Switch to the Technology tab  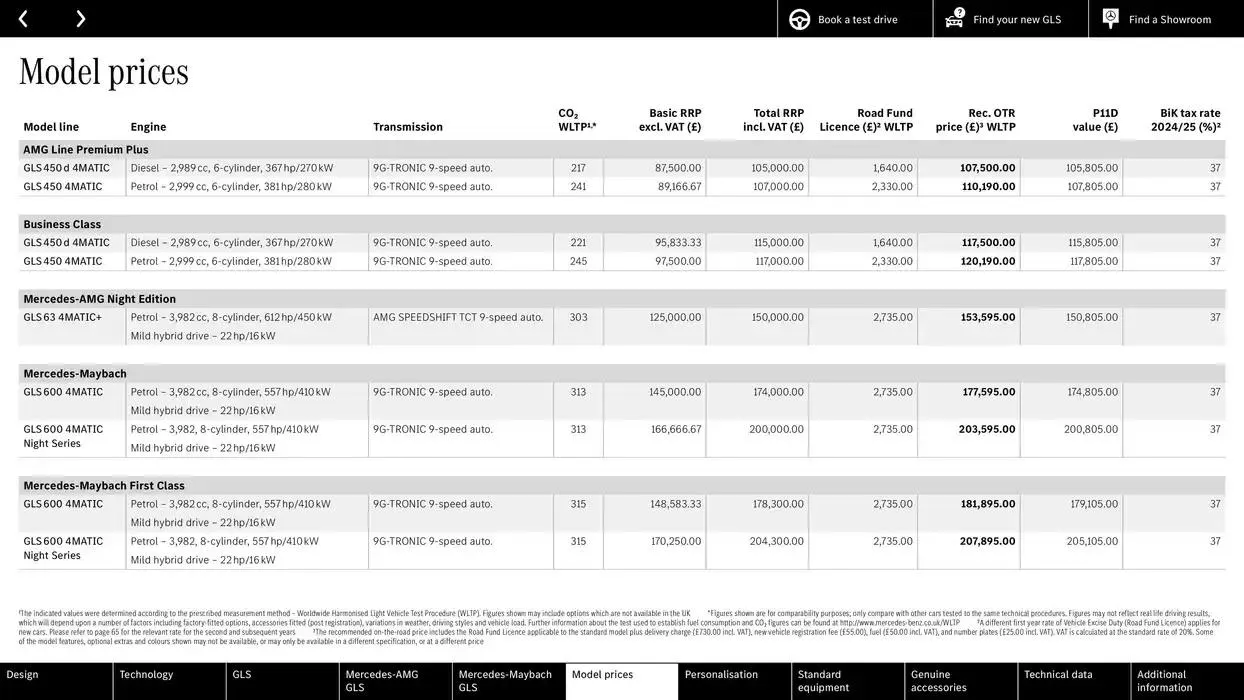tap(169, 681)
